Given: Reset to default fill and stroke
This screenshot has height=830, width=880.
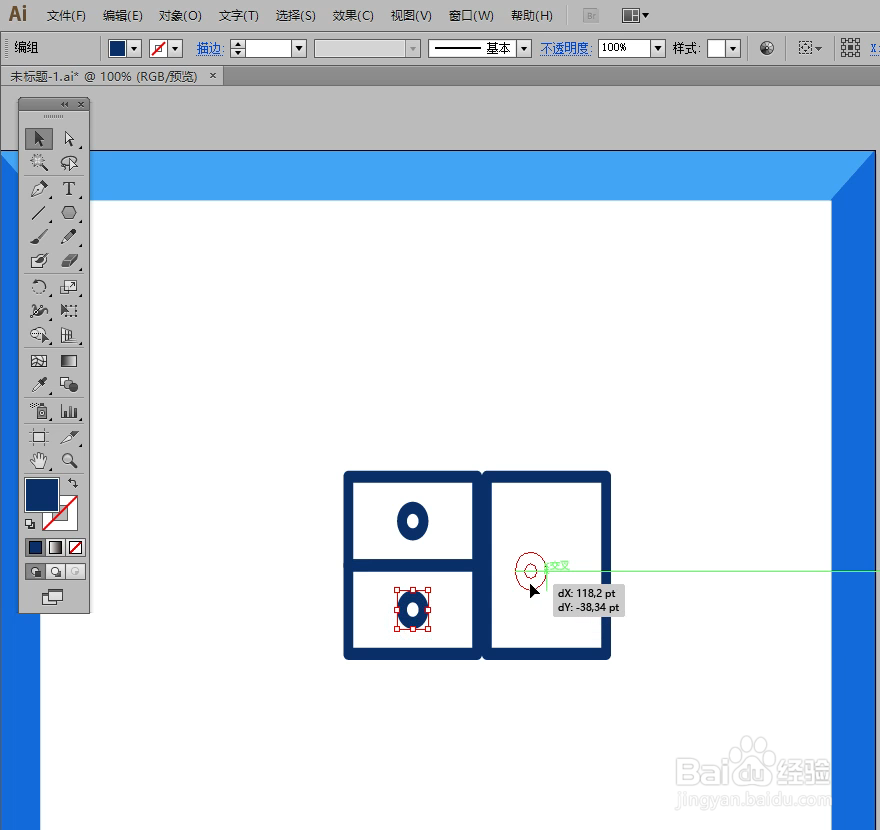Looking at the screenshot, I should (30, 524).
